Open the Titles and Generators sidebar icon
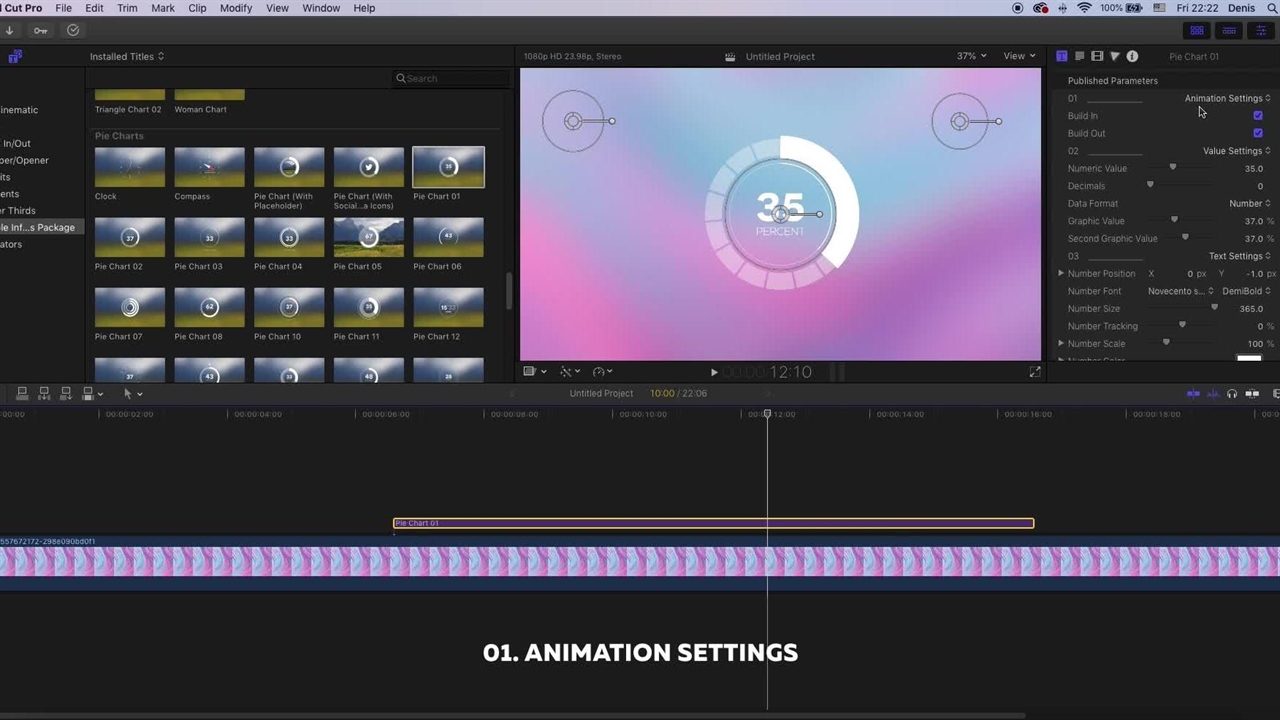1280x720 pixels. coord(14,57)
